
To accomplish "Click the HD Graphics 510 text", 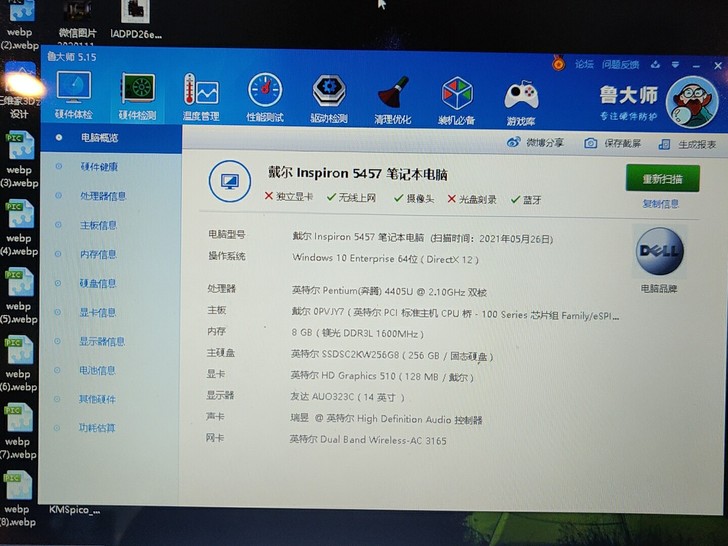I will tap(382, 376).
